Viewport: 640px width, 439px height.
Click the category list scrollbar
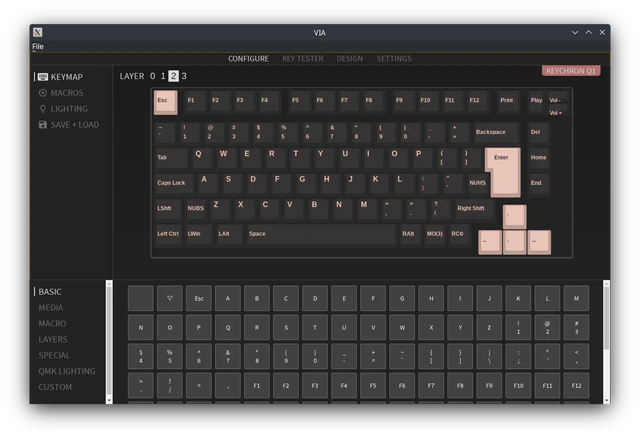click(x=109, y=342)
